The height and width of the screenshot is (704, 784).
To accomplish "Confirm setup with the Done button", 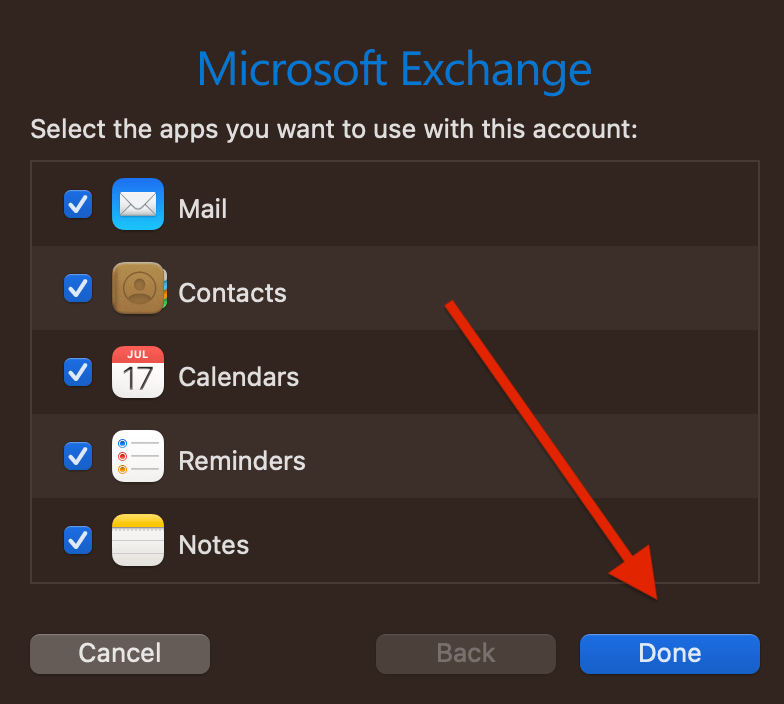I will pos(670,654).
